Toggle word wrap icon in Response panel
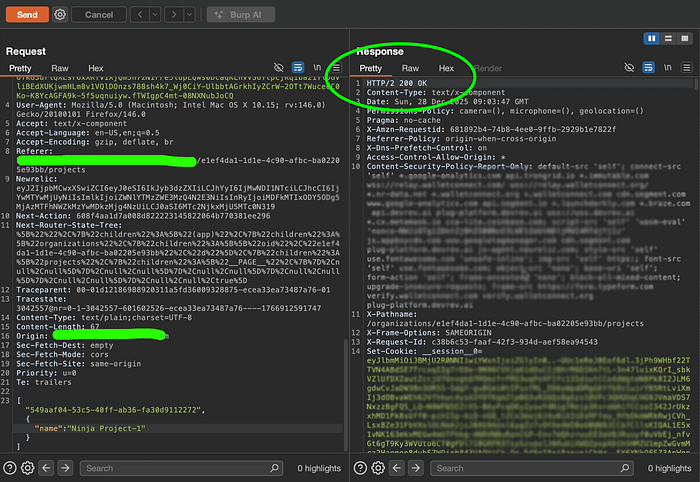Viewport: 700px width, 482px height. (x=648, y=67)
